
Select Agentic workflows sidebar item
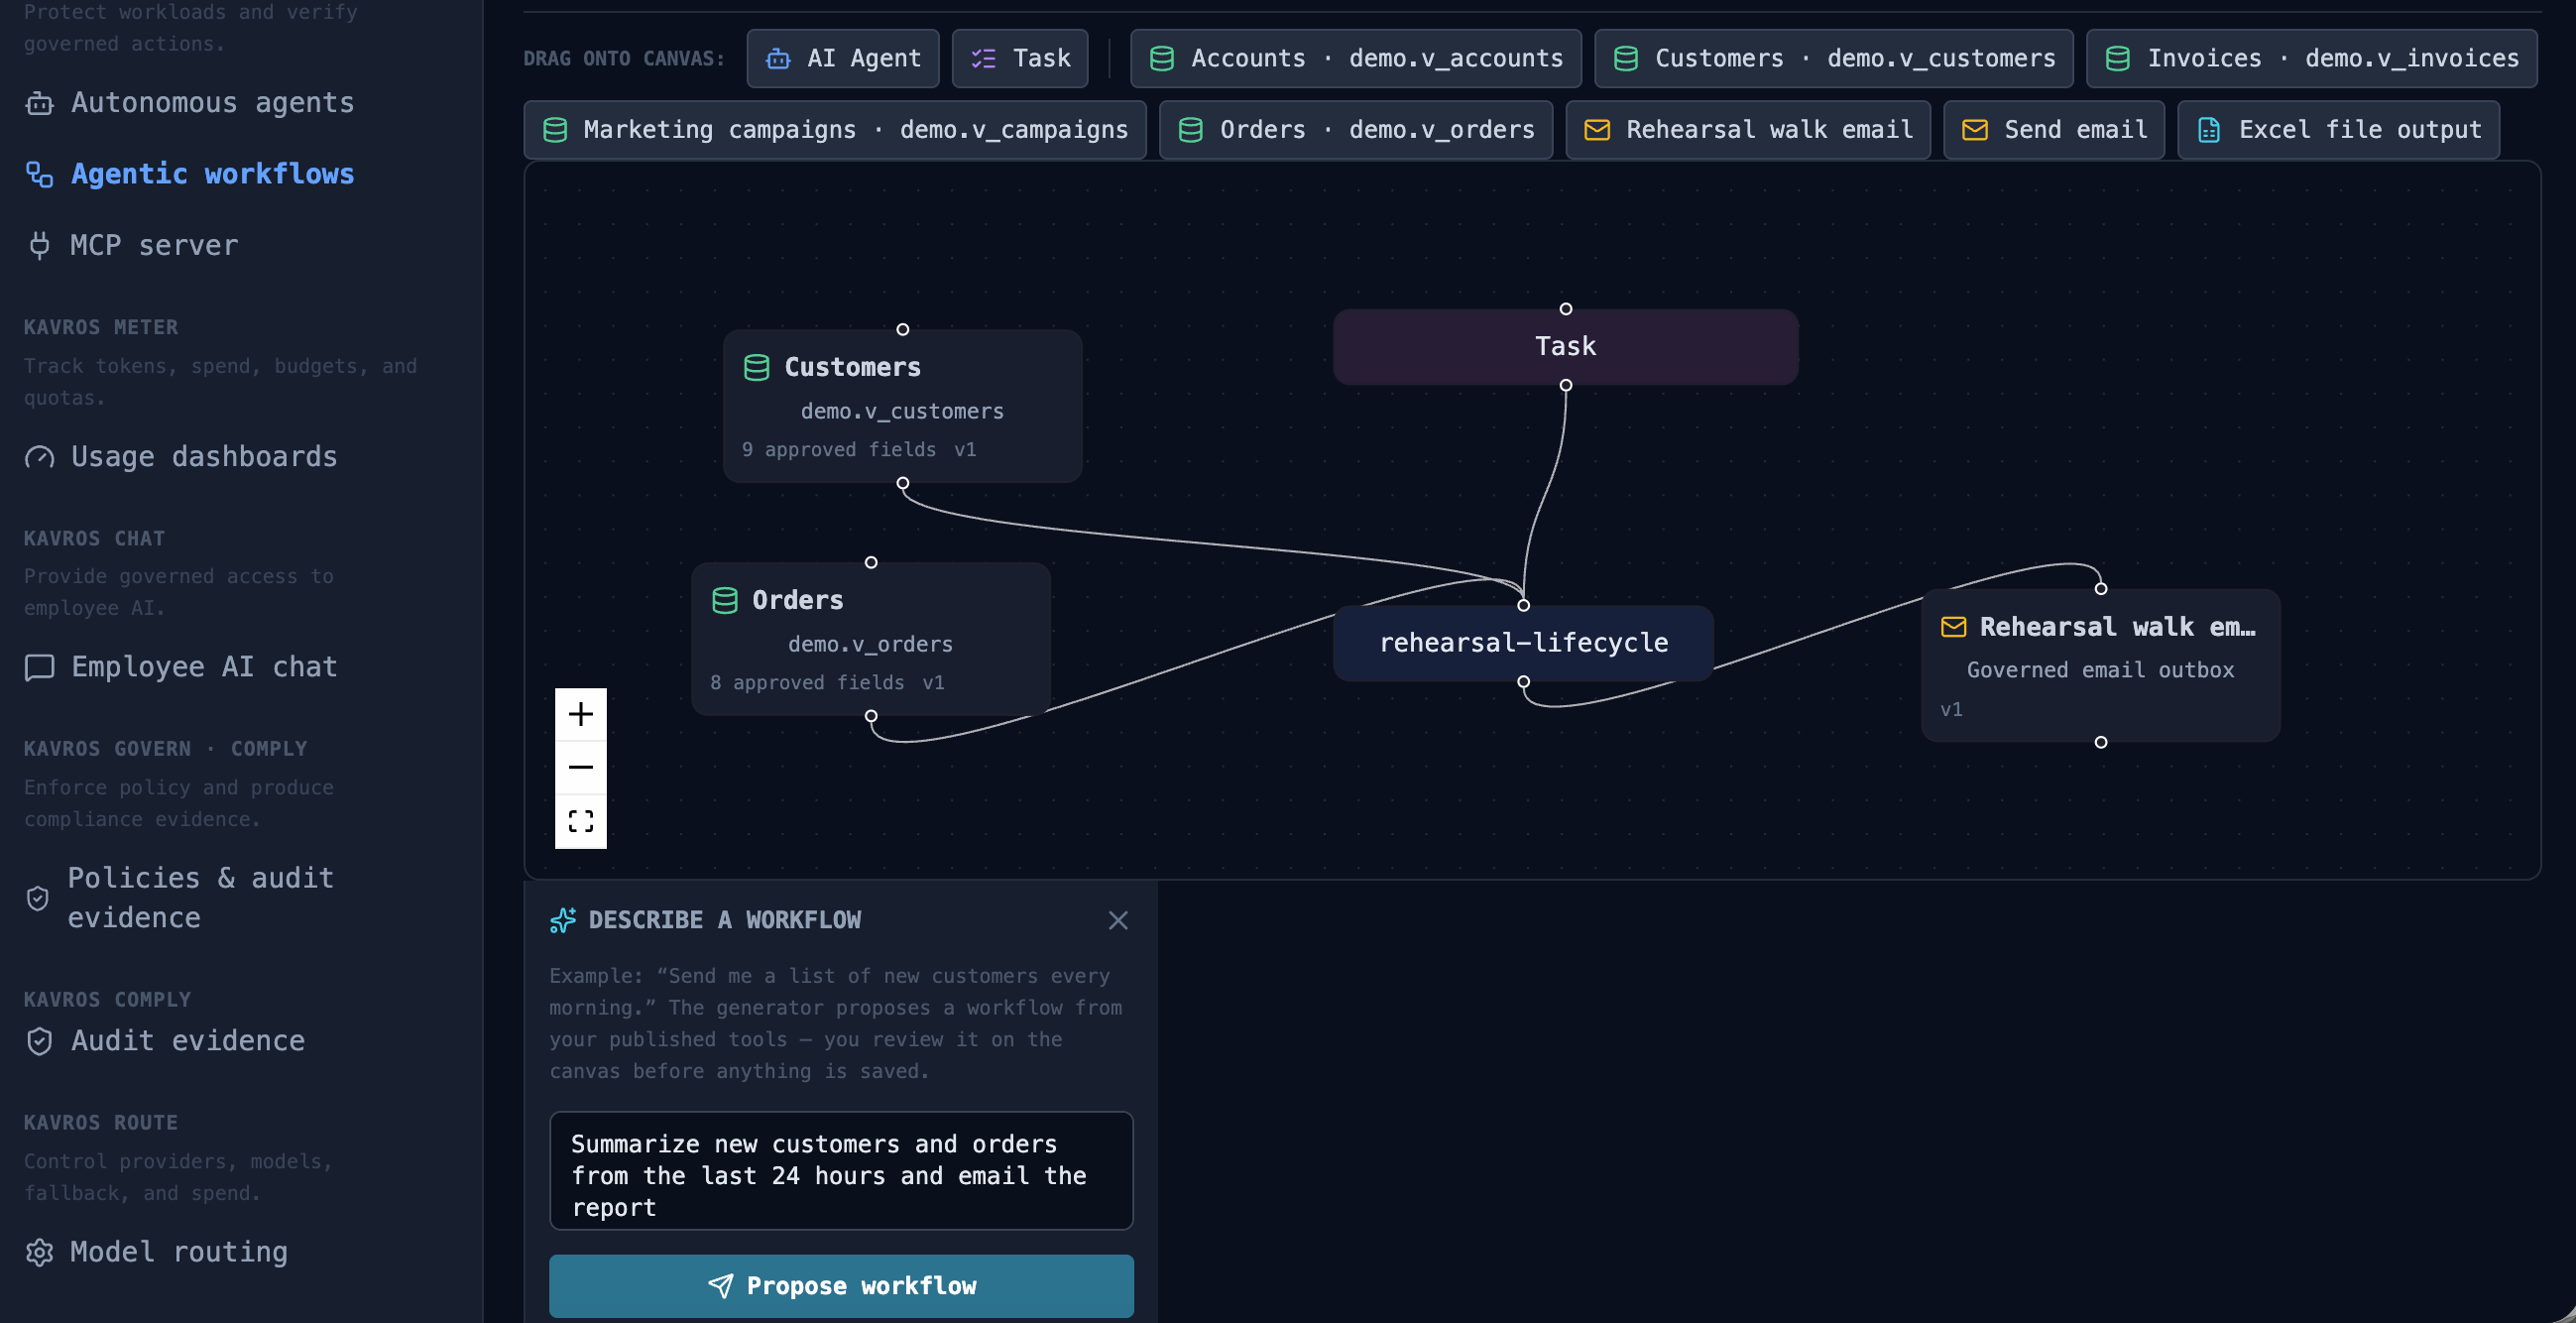(x=190, y=174)
